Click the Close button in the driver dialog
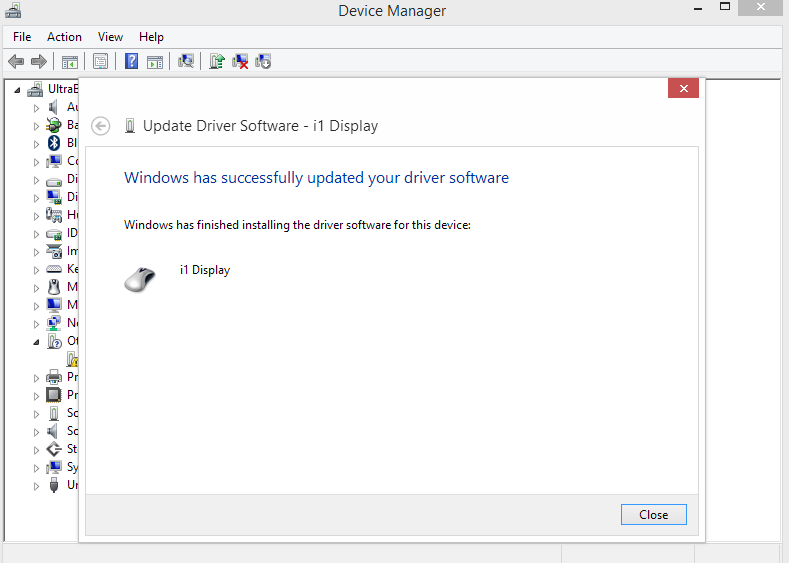This screenshot has height=563, width=789. (x=654, y=514)
